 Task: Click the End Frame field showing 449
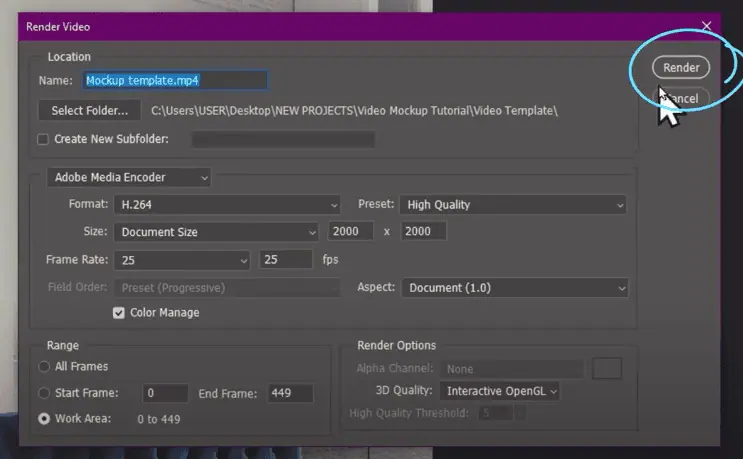tap(289, 393)
